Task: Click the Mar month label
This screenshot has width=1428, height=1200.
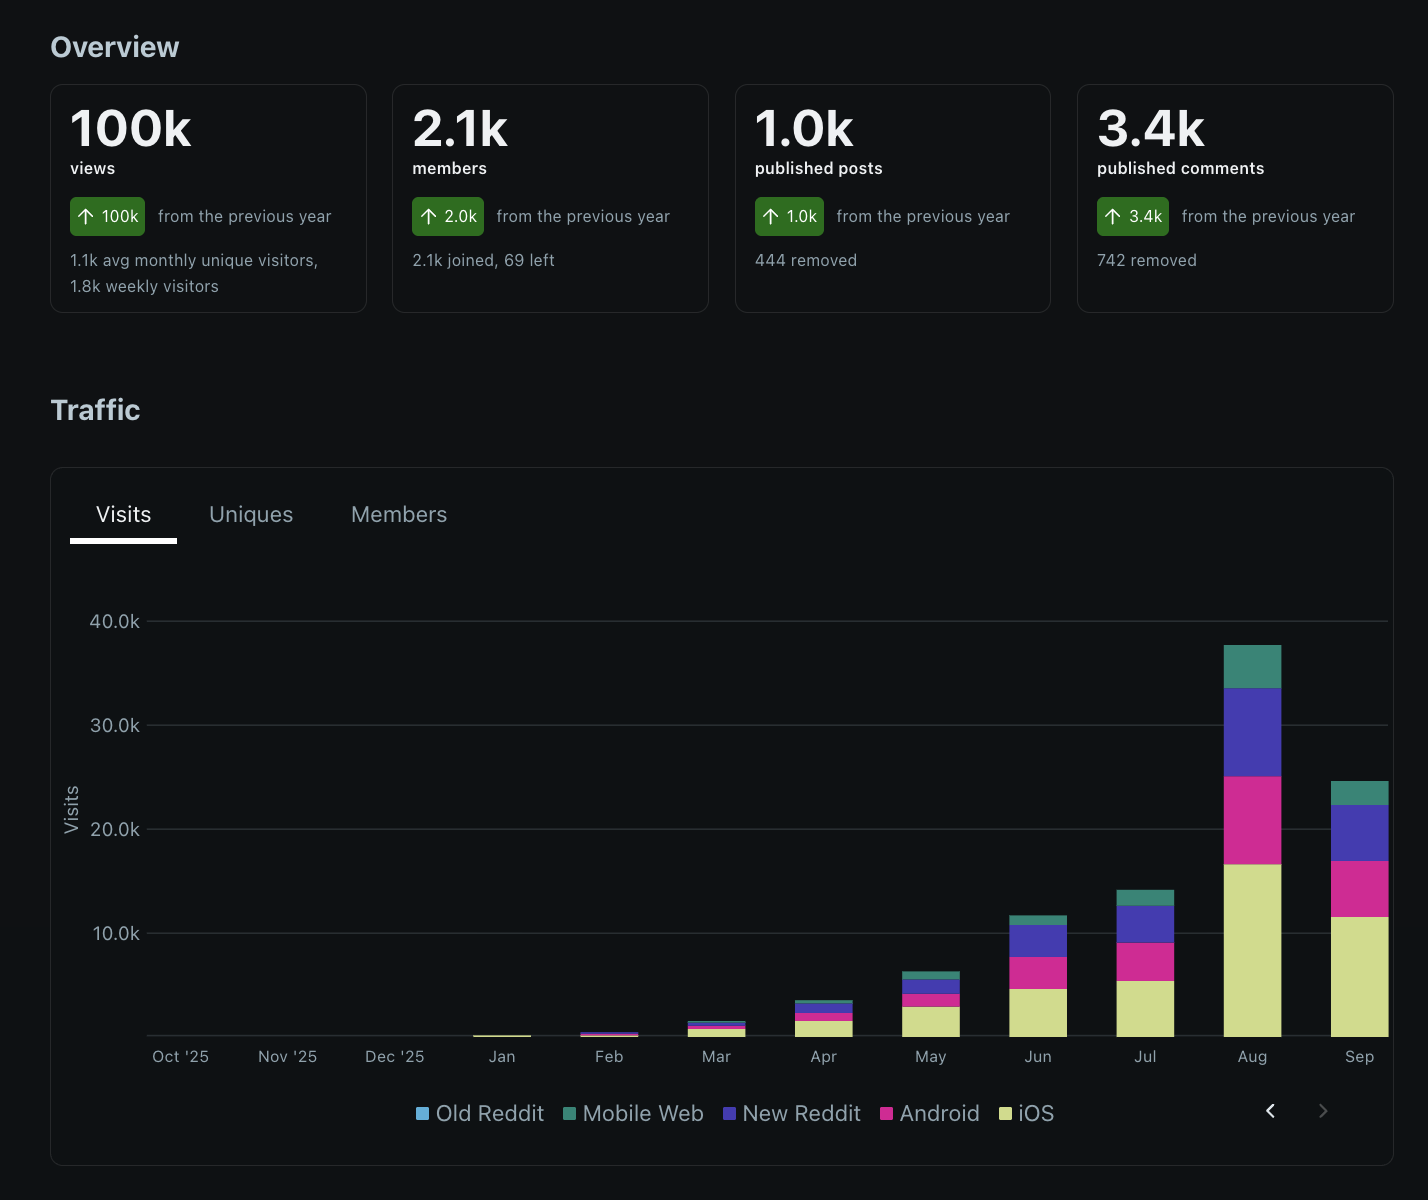Action: [716, 1056]
